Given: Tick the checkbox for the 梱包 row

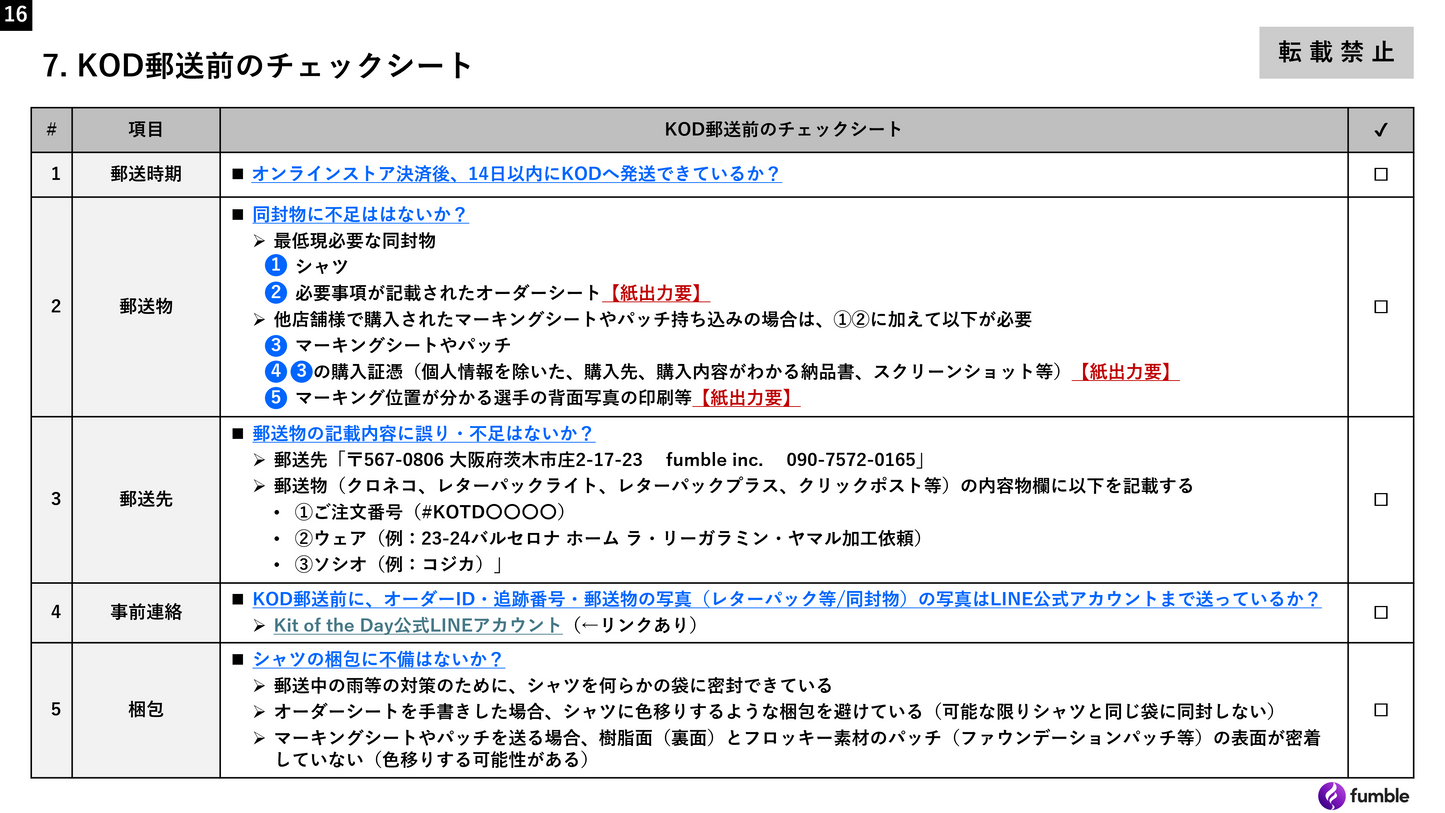Looking at the screenshot, I should (x=1380, y=710).
